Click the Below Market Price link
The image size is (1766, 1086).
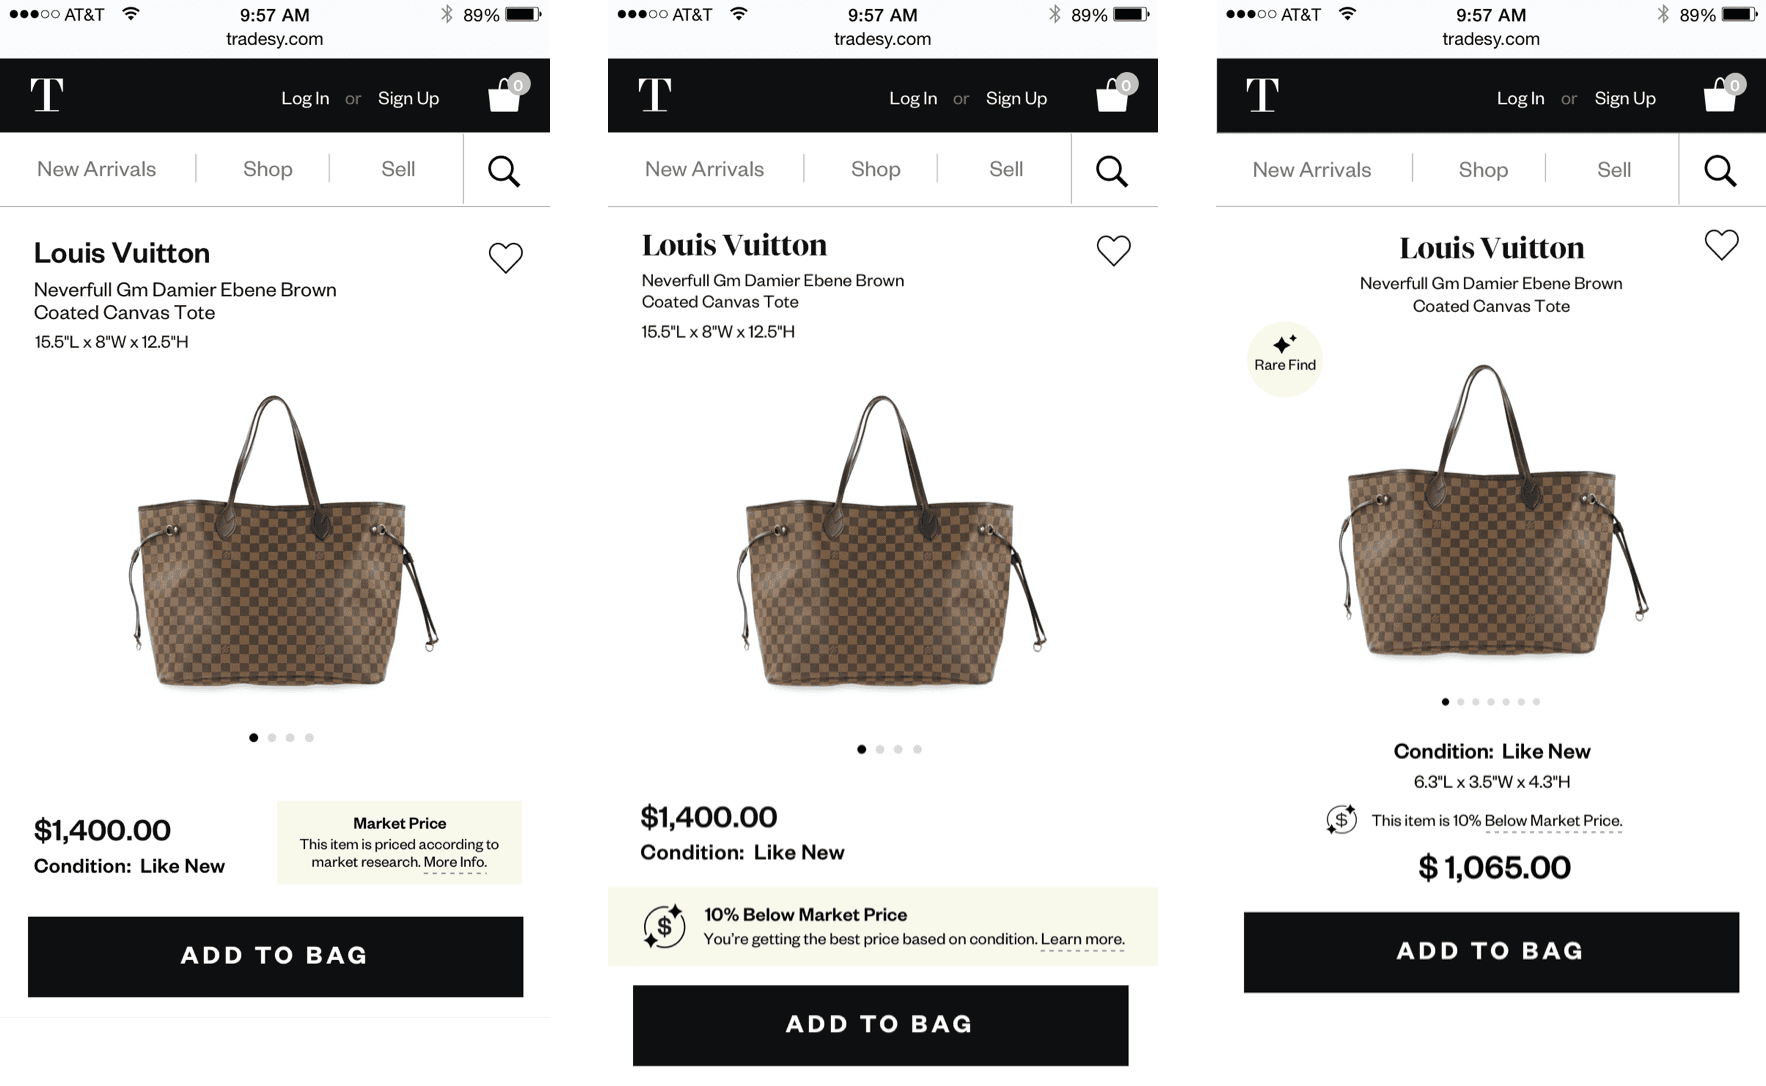[1553, 821]
